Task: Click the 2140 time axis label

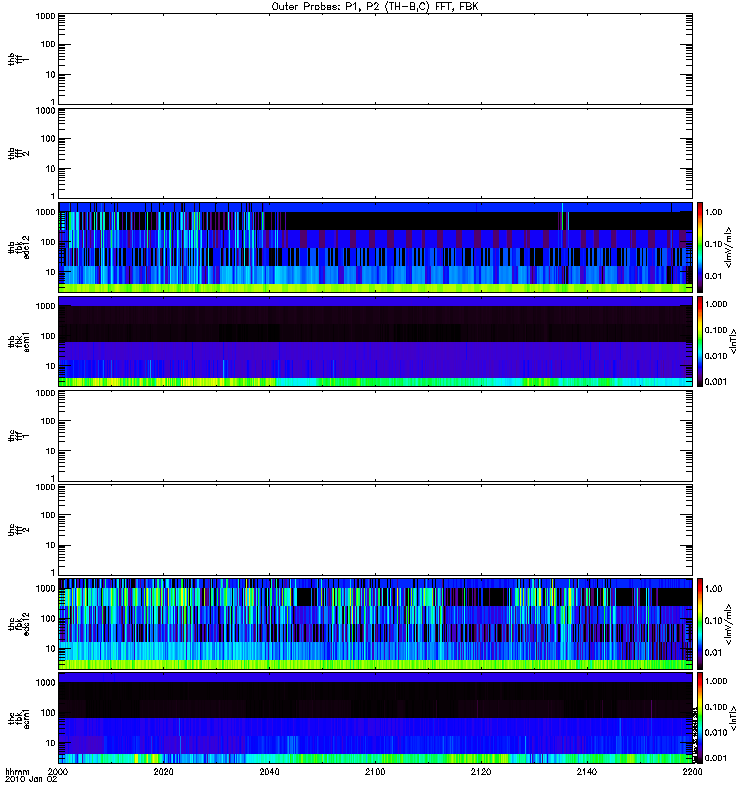Action: [x=587, y=771]
